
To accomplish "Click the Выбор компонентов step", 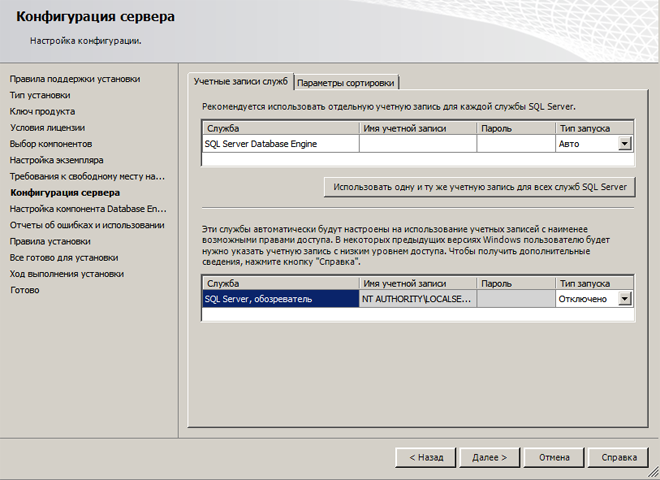I will point(51,144).
